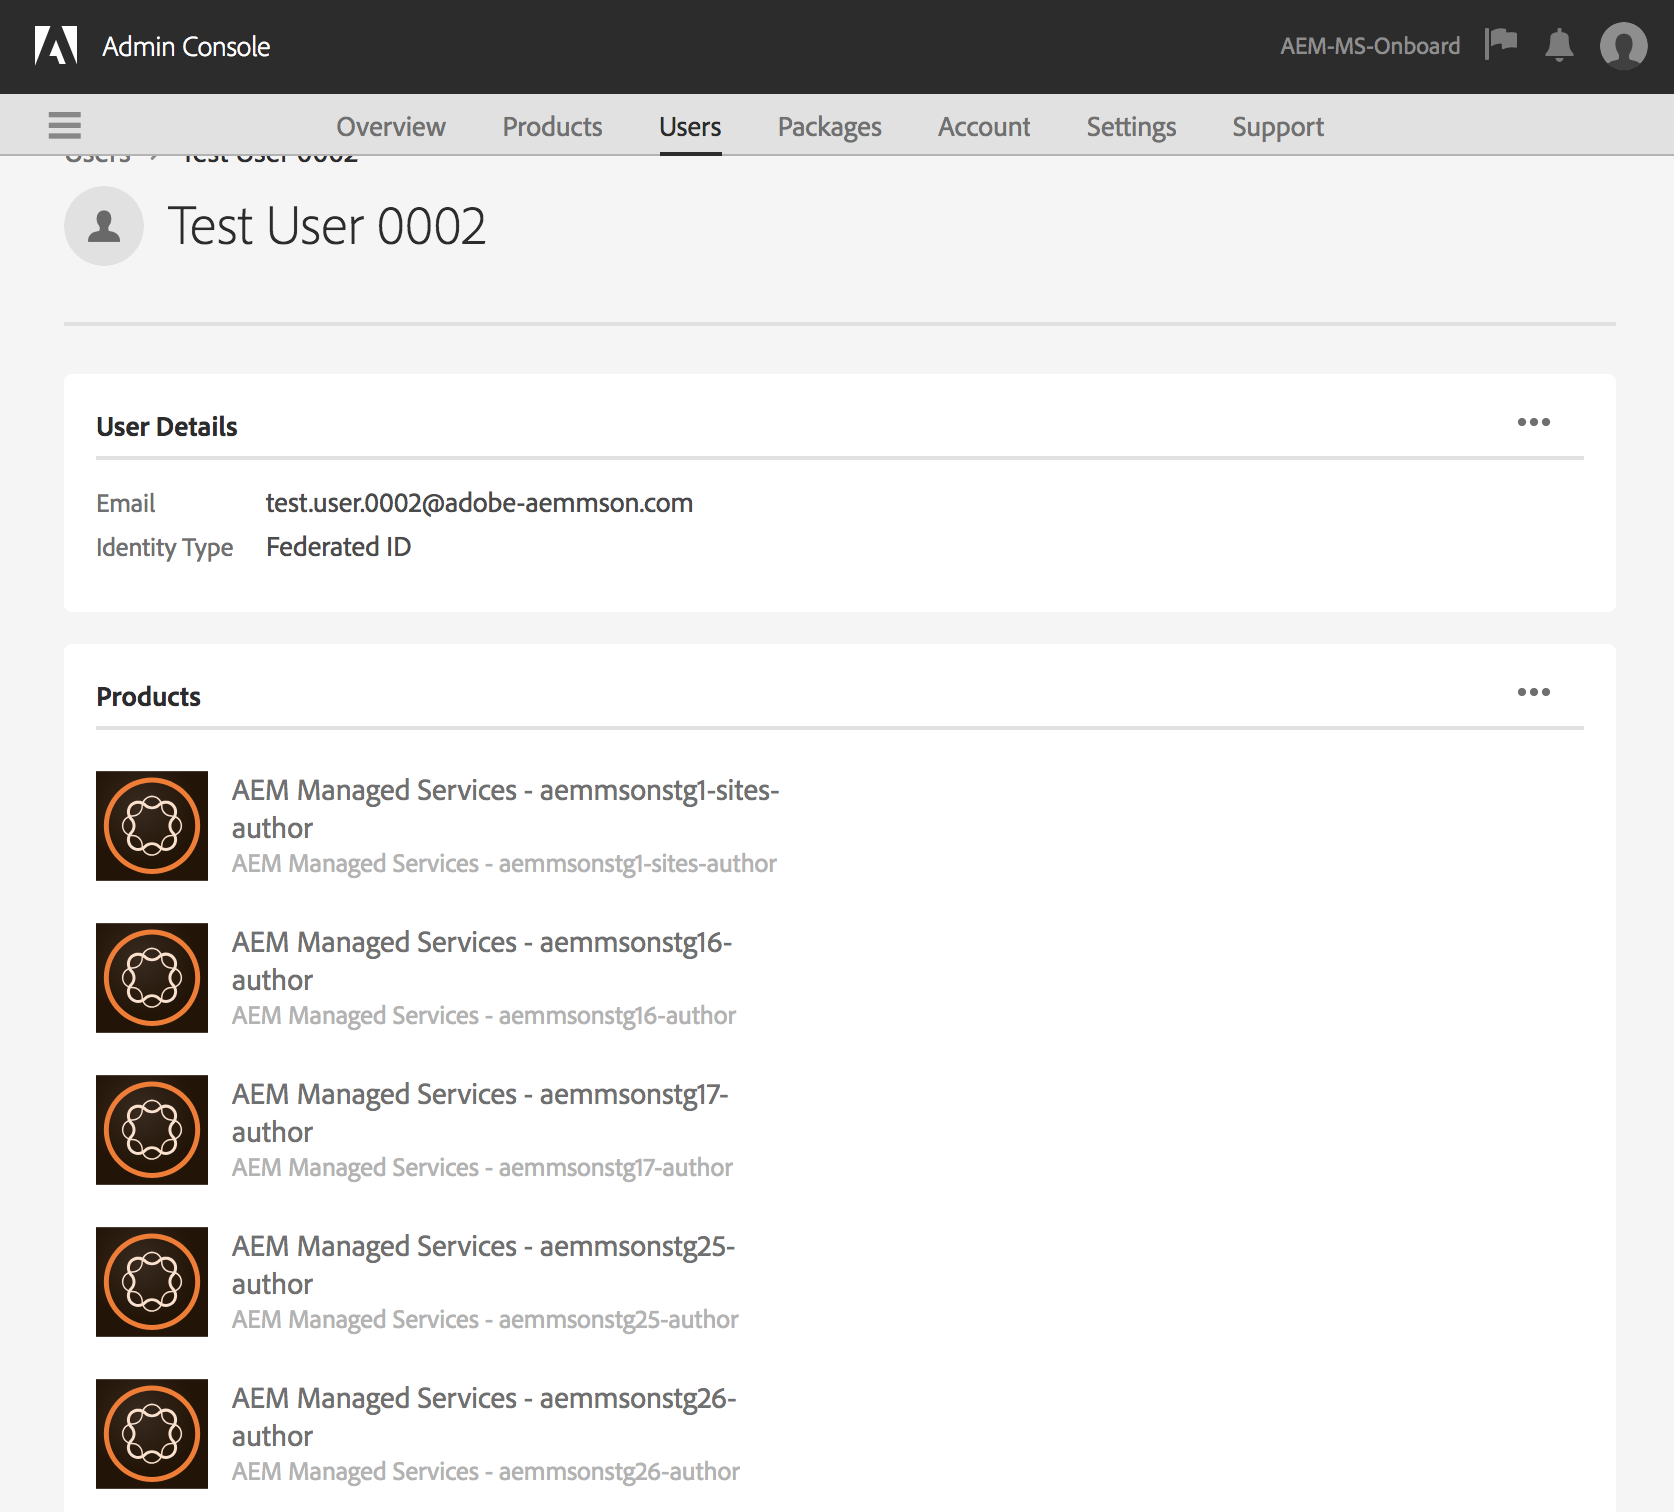Click the aemmsonstg25-author product icon
This screenshot has width=1674, height=1512.
152,1282
